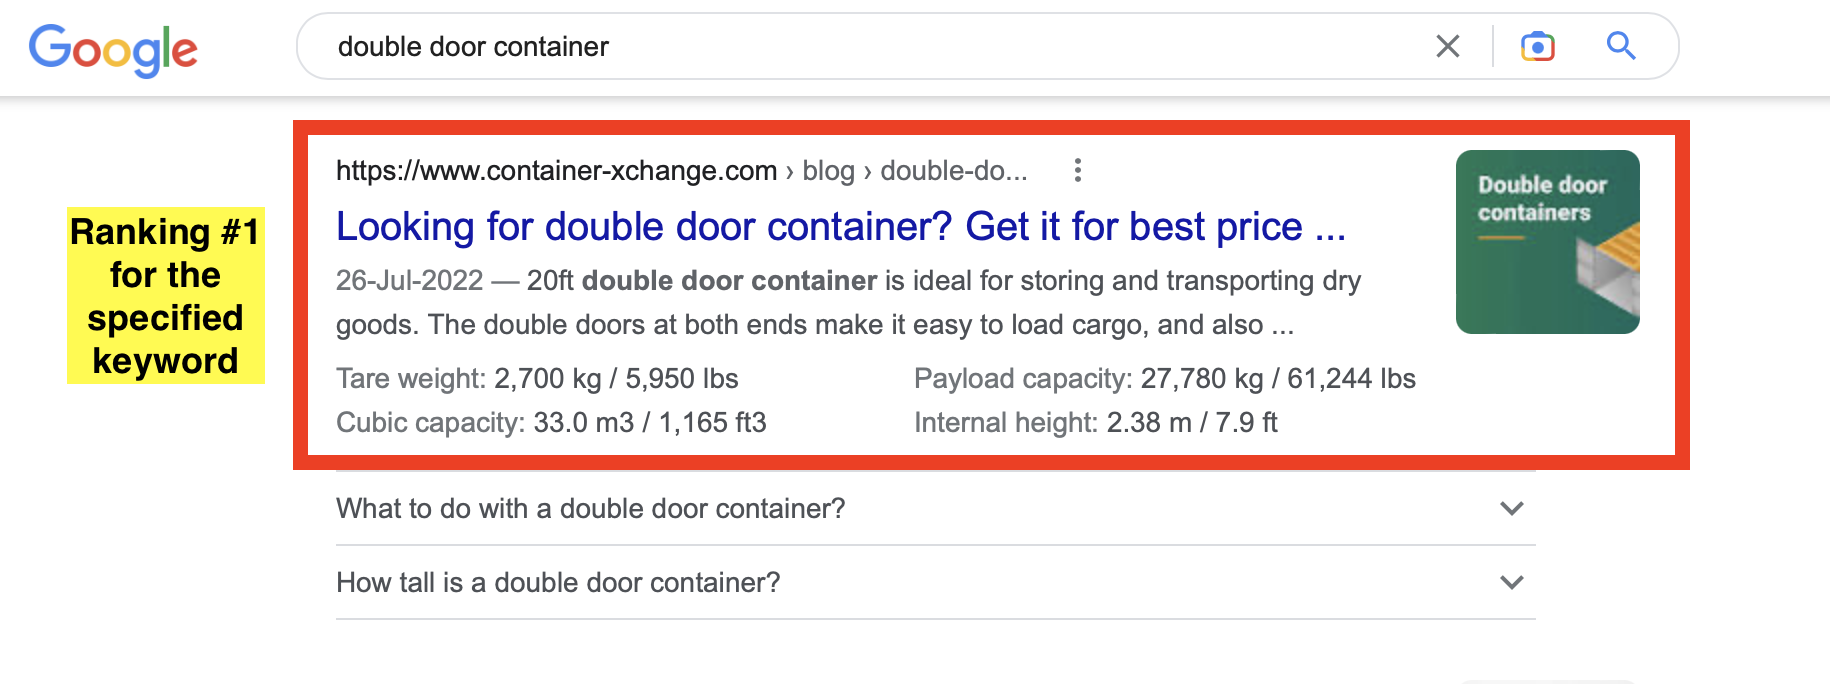Open "Looking for double door container?" result title
Screen dimensions: 1830x684
[x=840, y=227]
